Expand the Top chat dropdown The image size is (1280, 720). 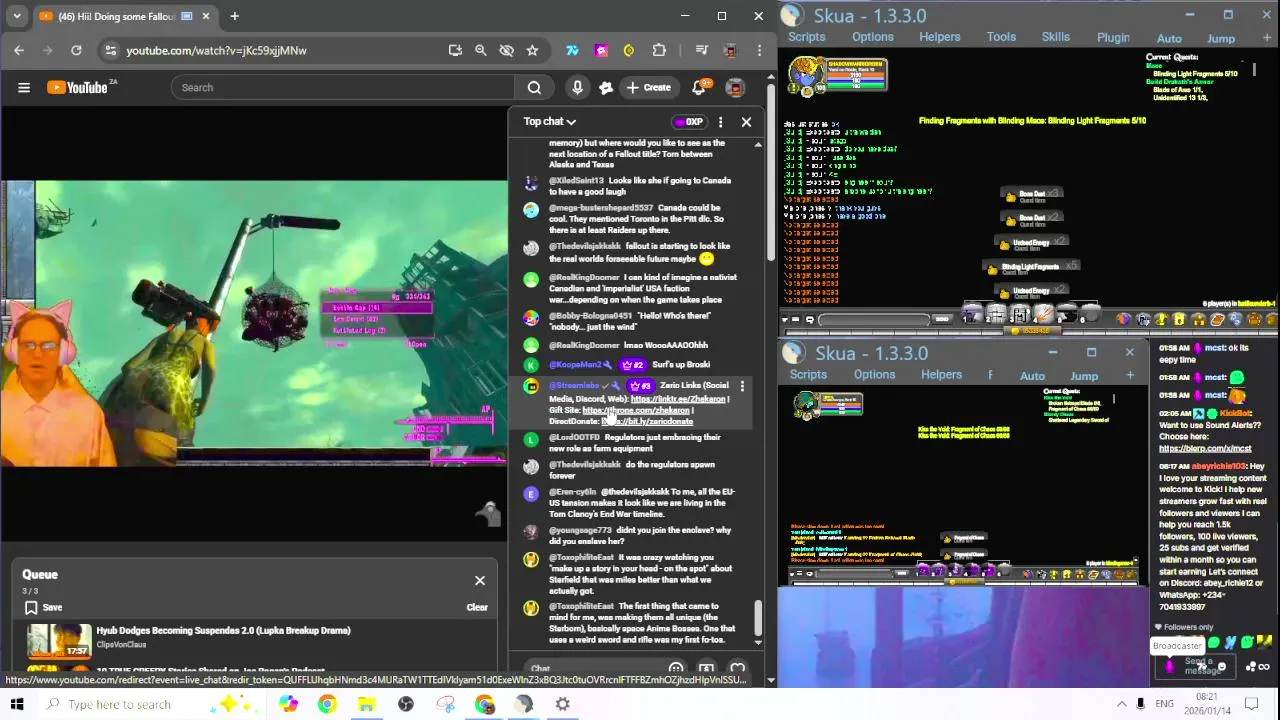[x=550, y=122]
